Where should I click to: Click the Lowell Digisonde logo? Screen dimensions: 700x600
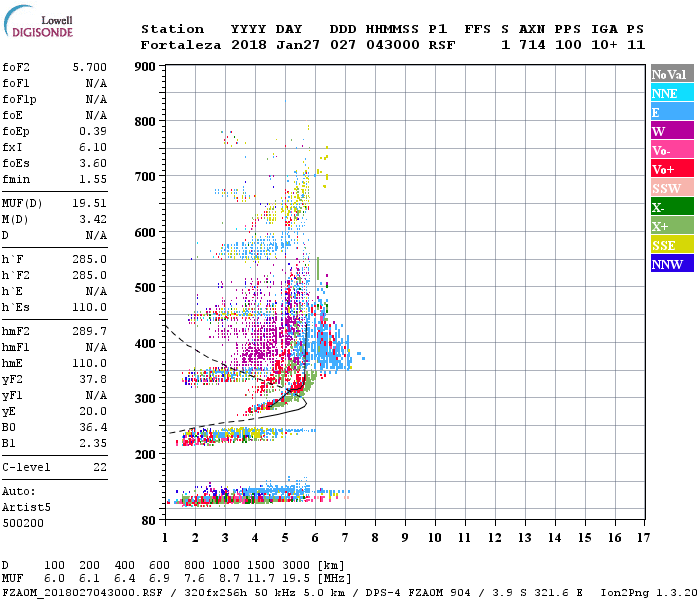pyautogui.click(x=38, y=22)
